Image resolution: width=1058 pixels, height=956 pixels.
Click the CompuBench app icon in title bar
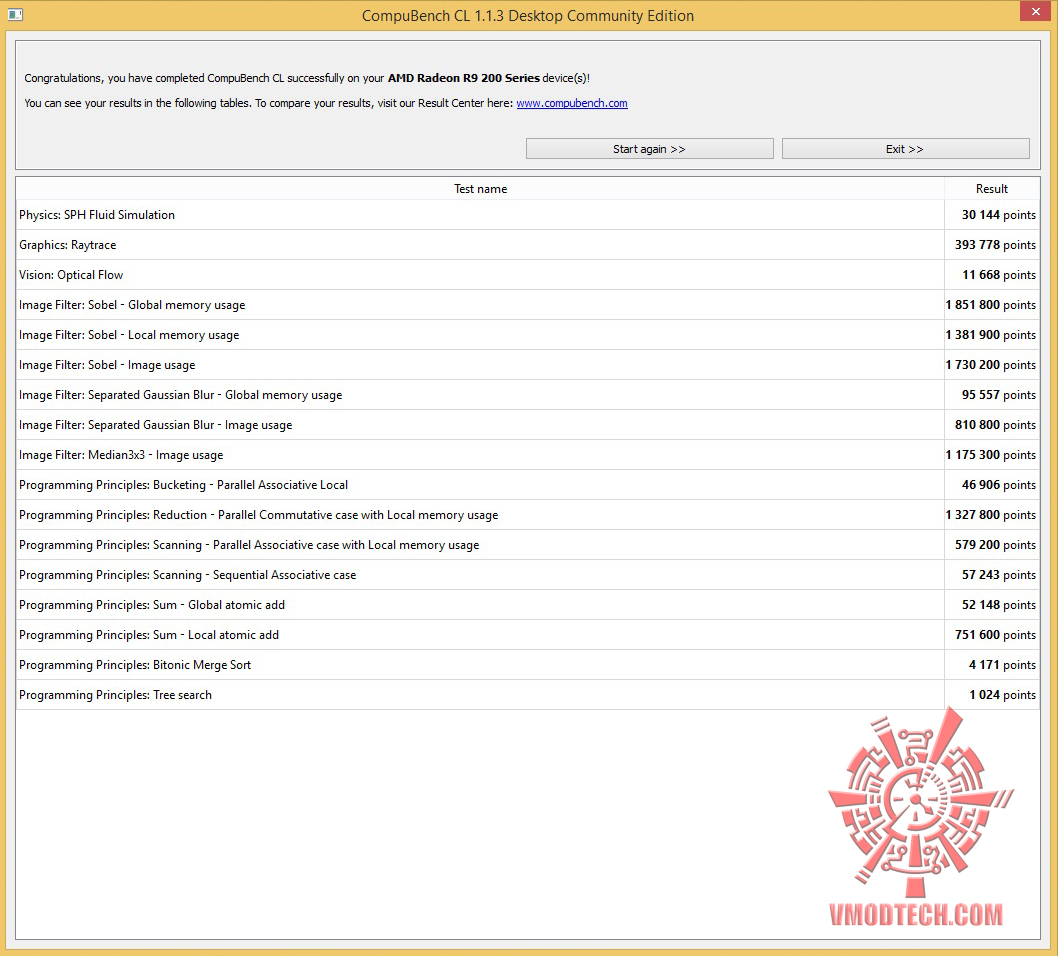click(15, 14)
